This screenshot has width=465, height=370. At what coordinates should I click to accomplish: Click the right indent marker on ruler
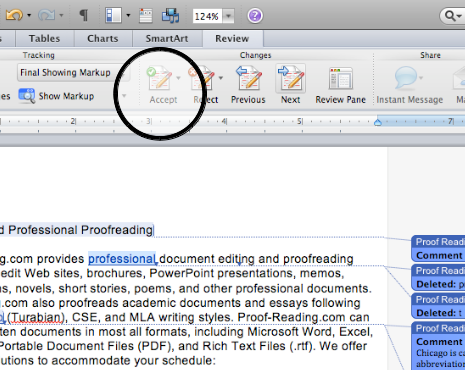(x=378, y=122)
